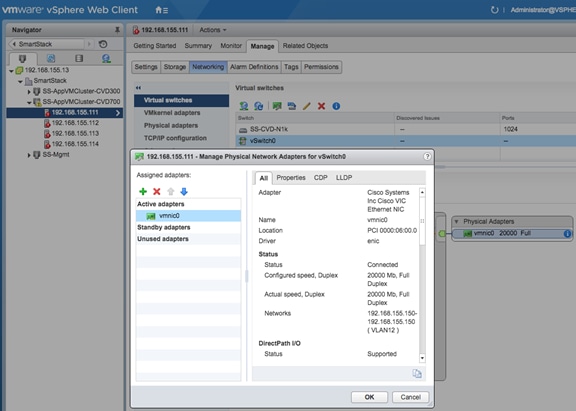The width and height of the screenshot is (576, 411).
Task: Click Cancel button in dialog
Action: click(410, 397)
